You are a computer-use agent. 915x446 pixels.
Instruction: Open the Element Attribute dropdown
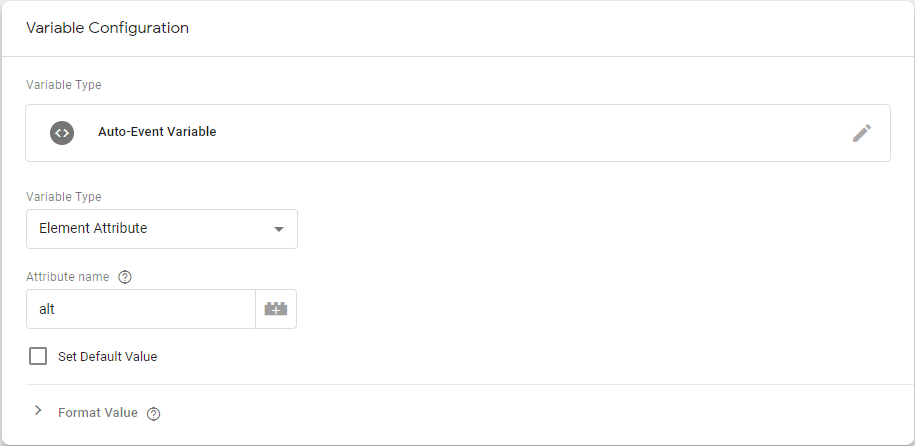[x=162, y=229]
